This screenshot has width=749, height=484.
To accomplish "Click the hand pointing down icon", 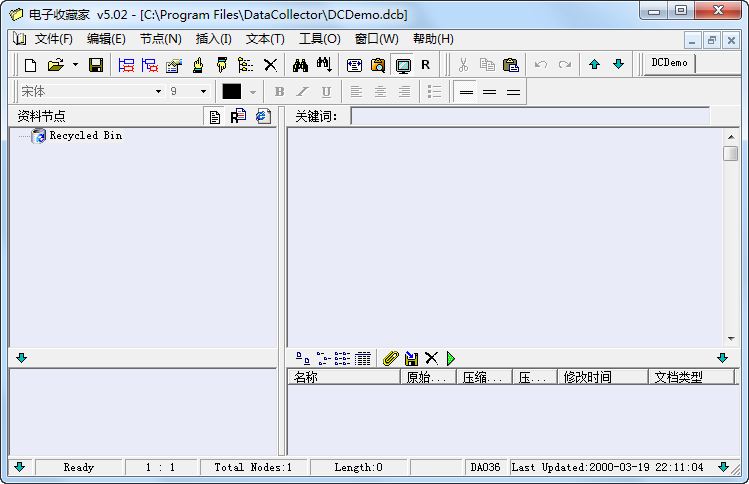I will 222,65.
